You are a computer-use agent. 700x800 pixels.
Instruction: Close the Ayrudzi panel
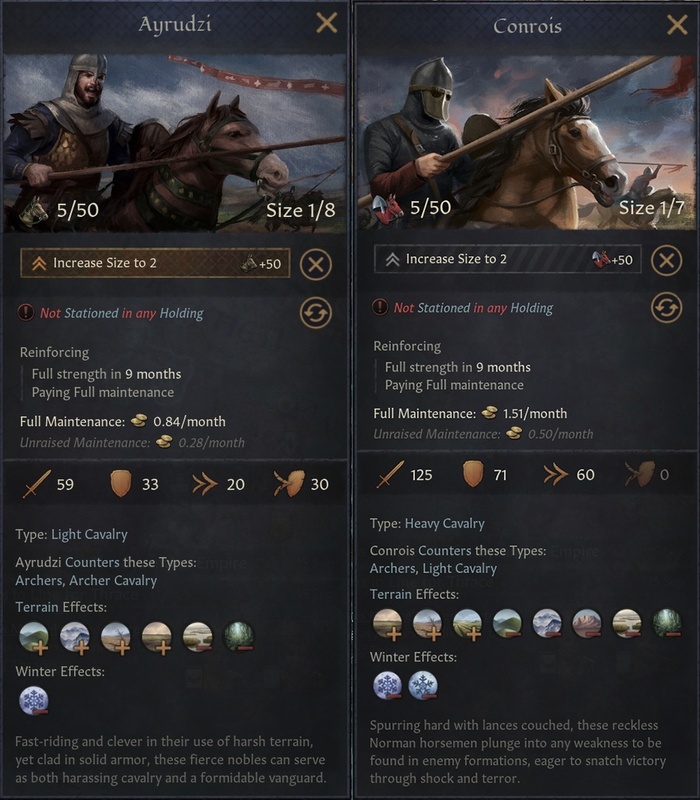[x=327, y=23]
